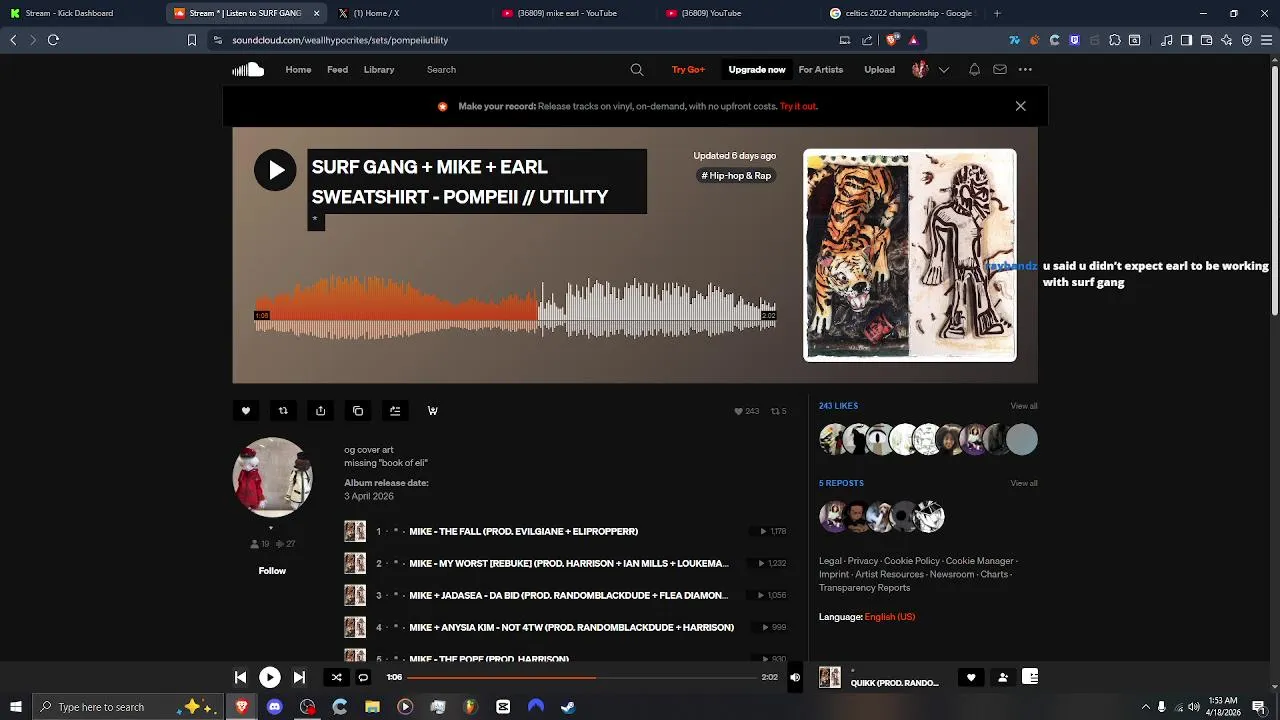Follow the artist from bottom player icon
Screen dimensions: 1280x720
(x=1002, y=677)
